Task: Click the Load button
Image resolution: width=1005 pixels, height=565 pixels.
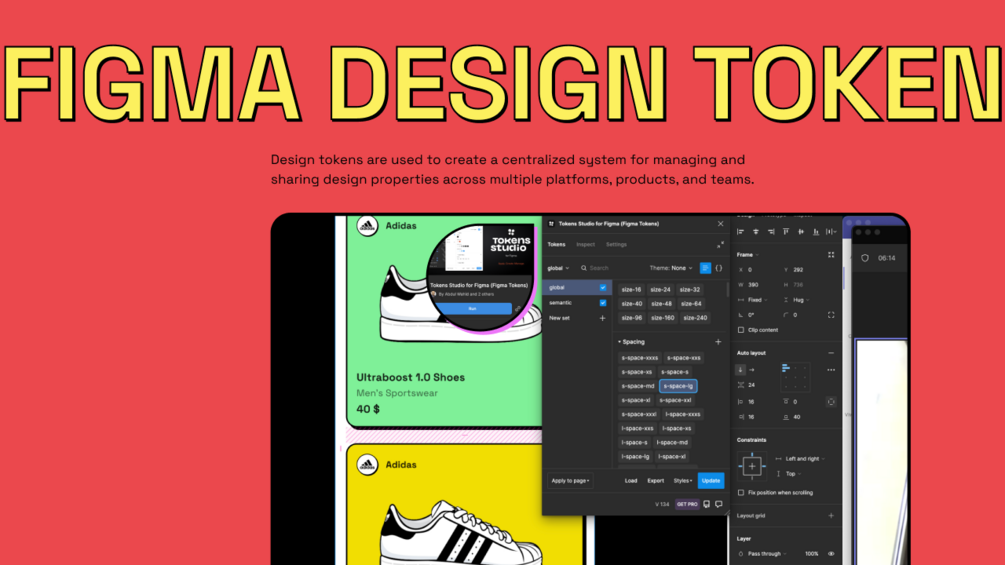Action: pyautogui.click(x=631, y=481)
